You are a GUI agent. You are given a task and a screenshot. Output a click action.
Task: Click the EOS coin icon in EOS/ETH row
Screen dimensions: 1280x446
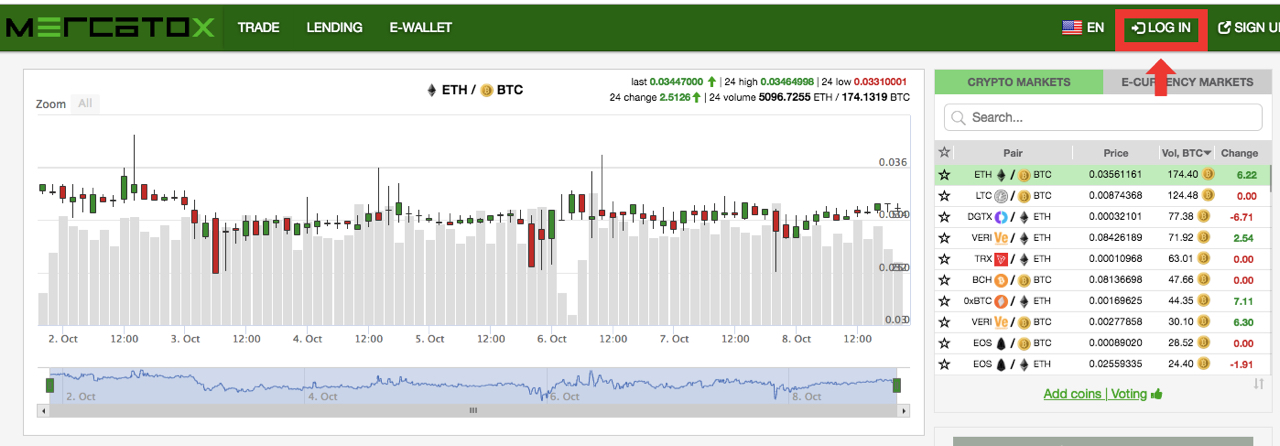[1001, 363]
